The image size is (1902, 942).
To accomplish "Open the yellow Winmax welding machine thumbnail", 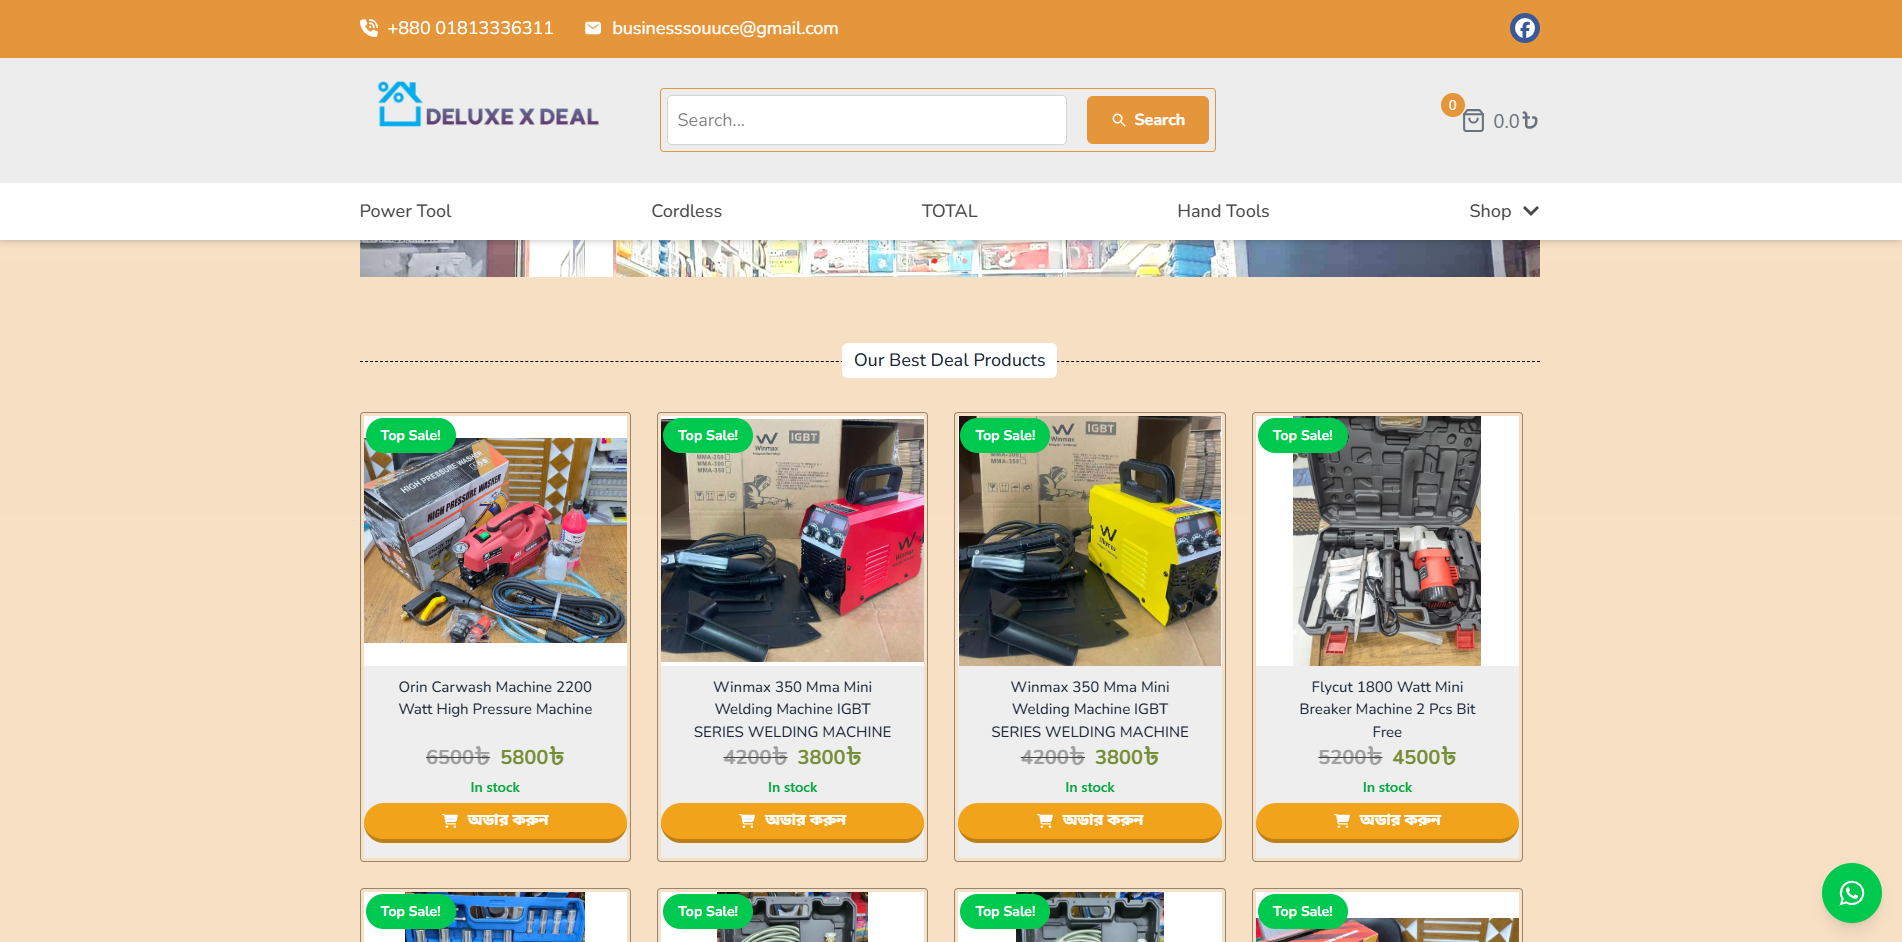I will (1089, 540).
